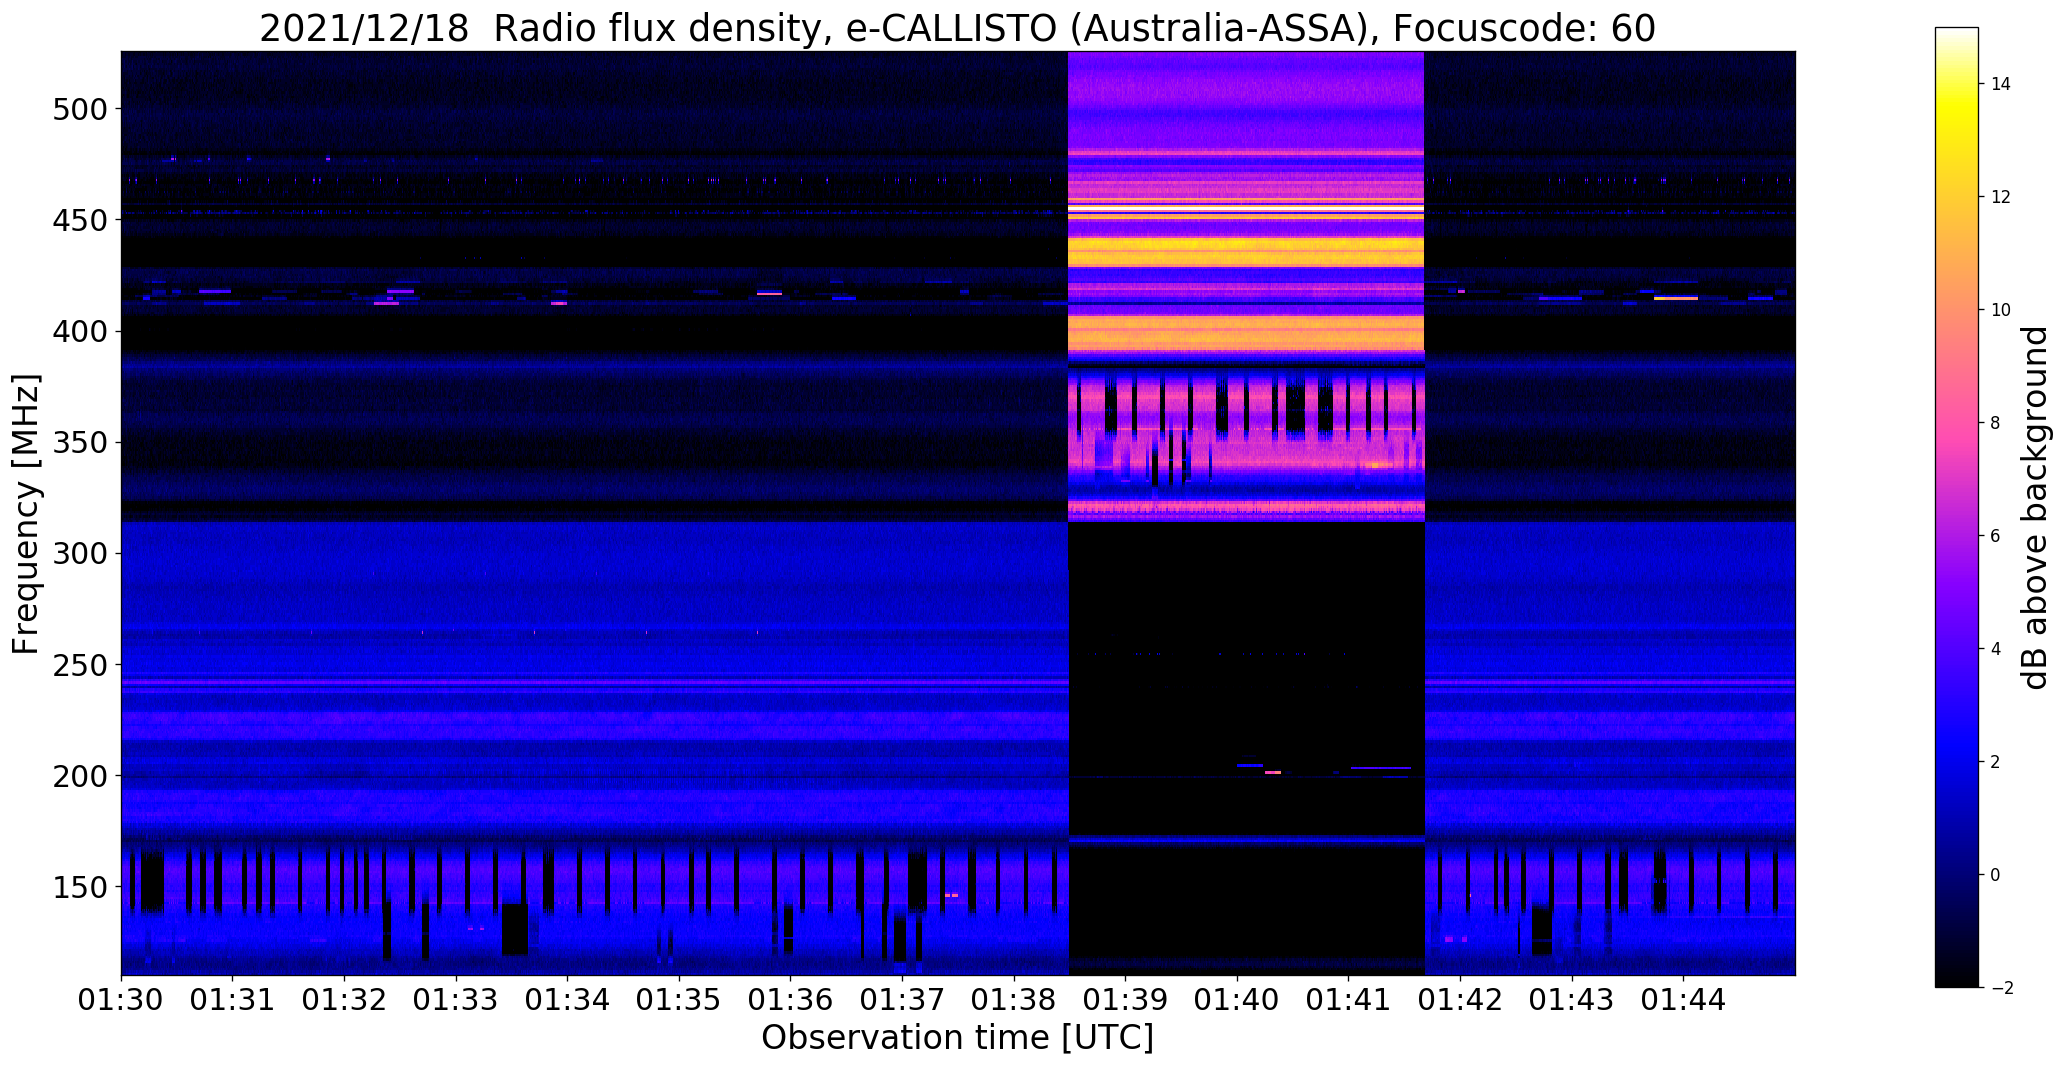This screenshot has height=1067, width=2066.
Task: Click the 01:41 time tick label
Action: 1349,1000
